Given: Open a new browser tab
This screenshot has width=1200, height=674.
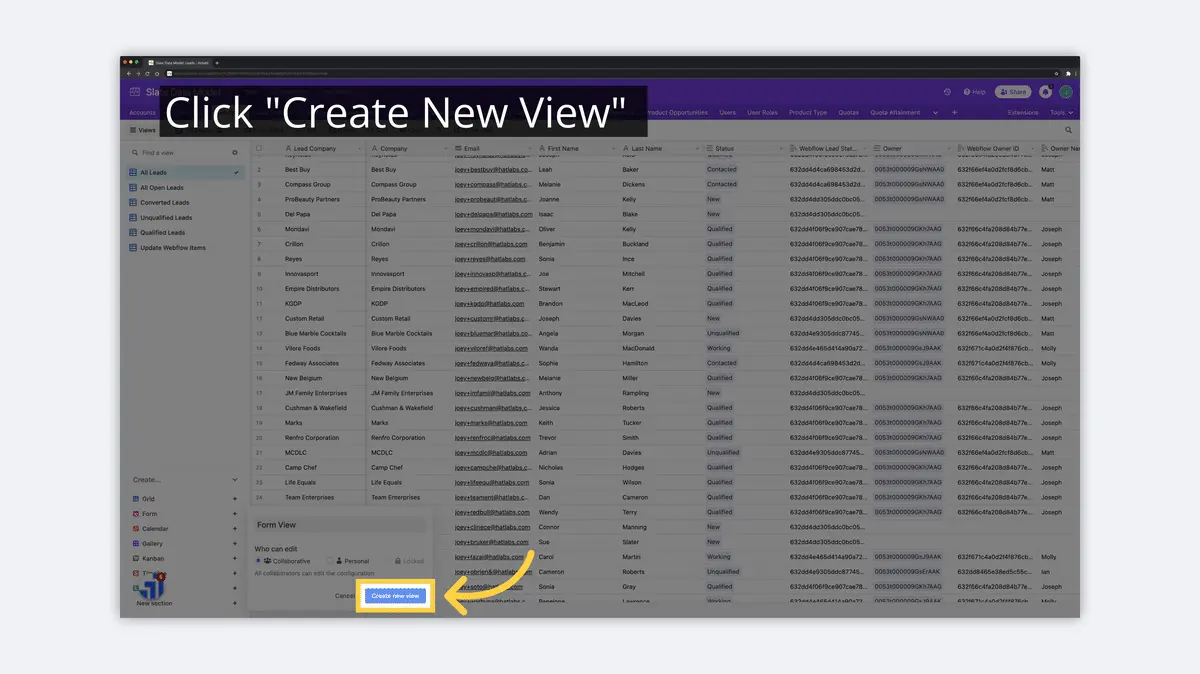Looking at the screenshot, I should (217, 63).
